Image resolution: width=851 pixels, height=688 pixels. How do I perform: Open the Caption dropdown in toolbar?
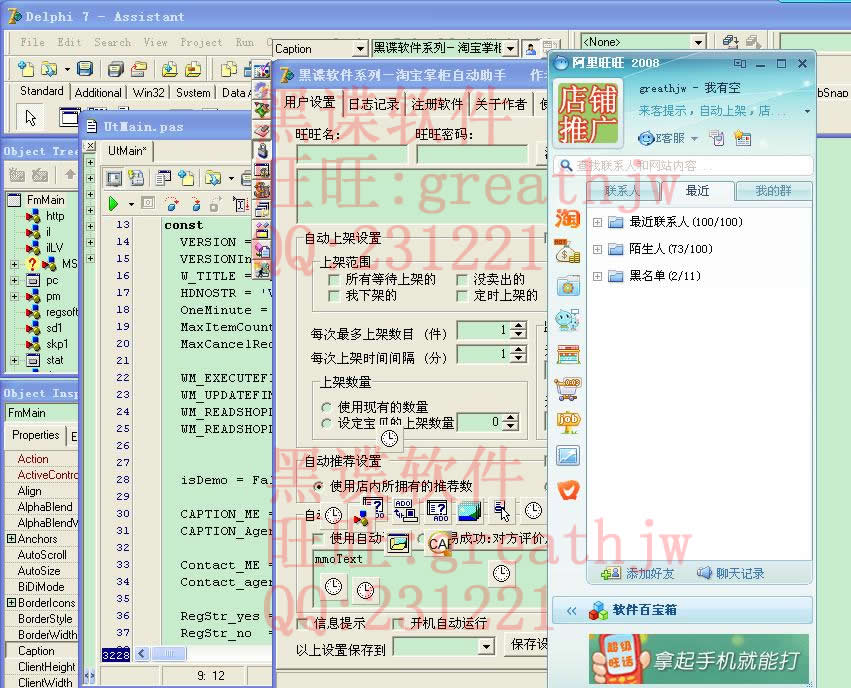(360, 48)
